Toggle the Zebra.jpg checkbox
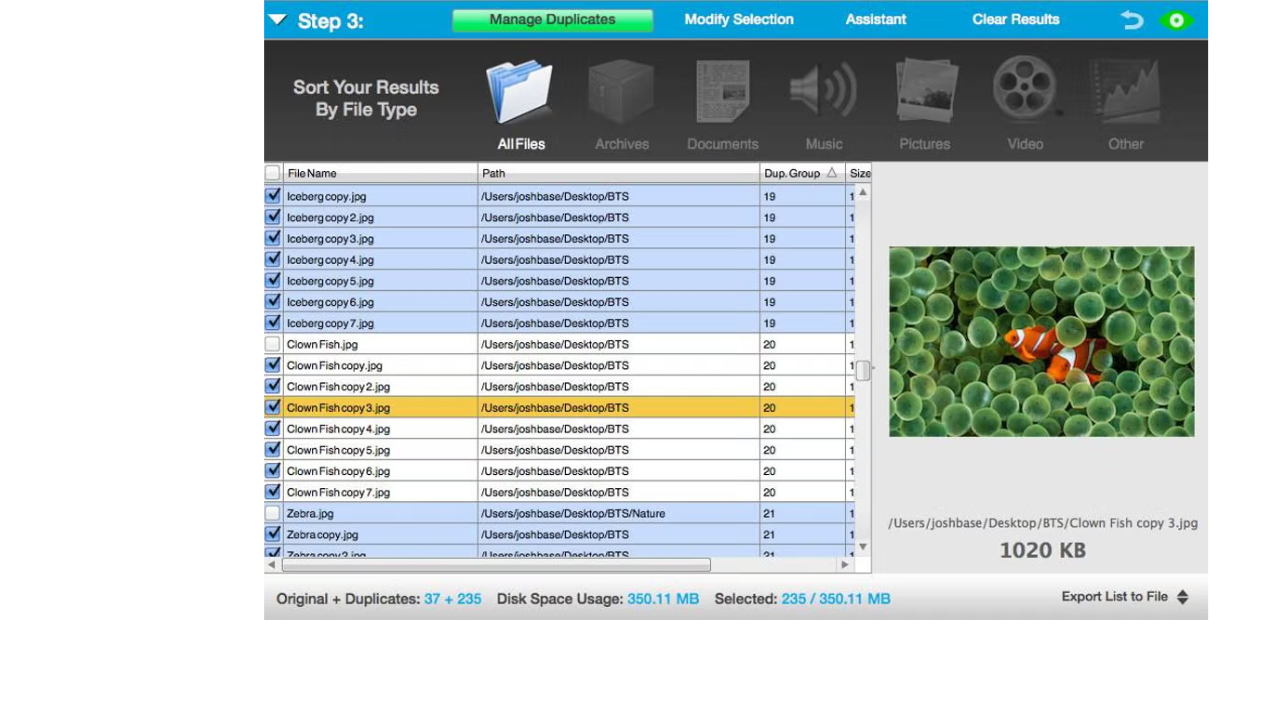This screenshot has width=1280, height=720. pyautogui.click(x=273, y=513)
